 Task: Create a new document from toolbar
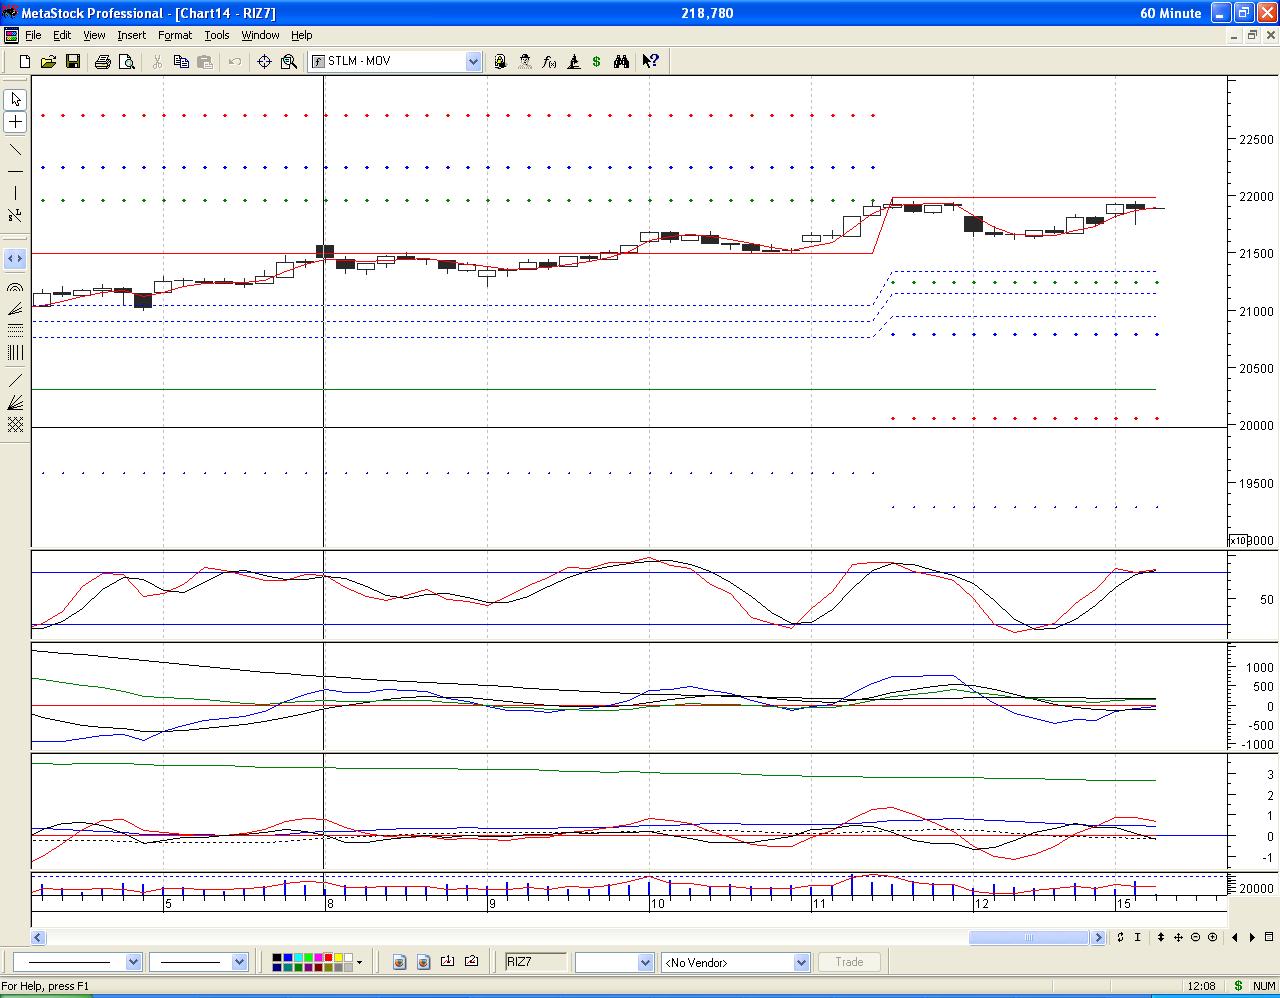25,61
